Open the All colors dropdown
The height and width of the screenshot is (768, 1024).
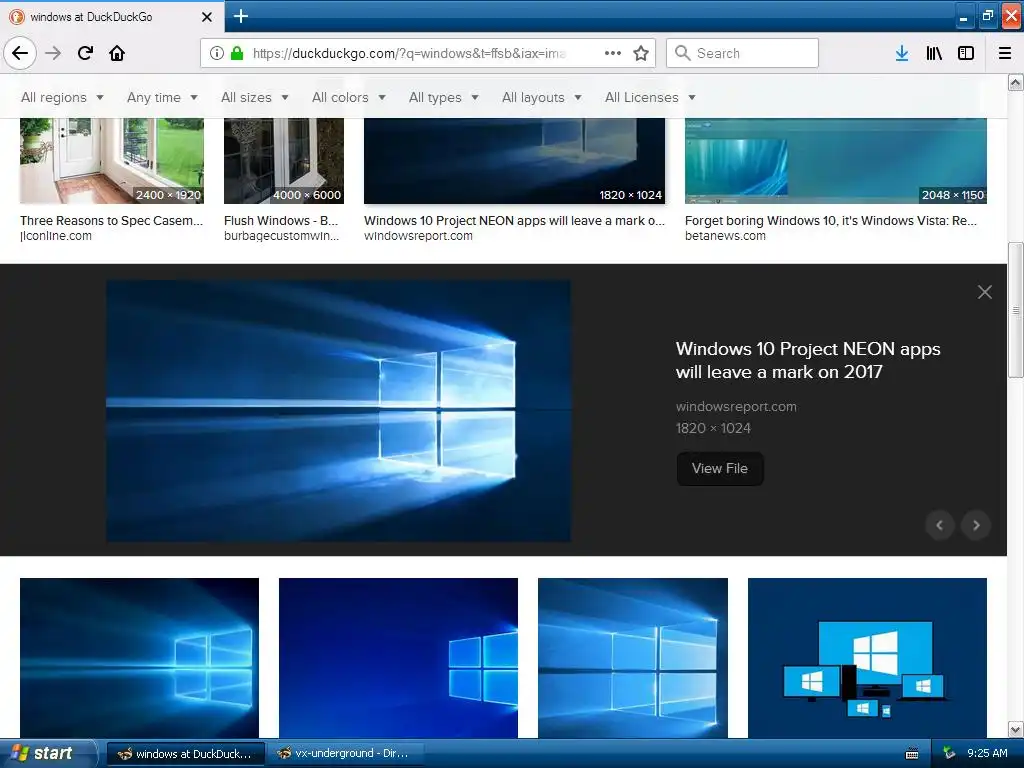pos(349,97)
